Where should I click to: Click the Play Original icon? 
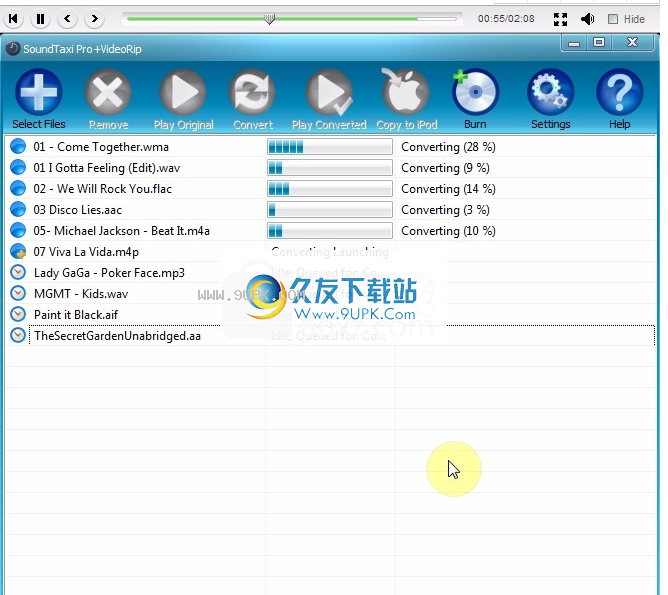tap(183, 92)
